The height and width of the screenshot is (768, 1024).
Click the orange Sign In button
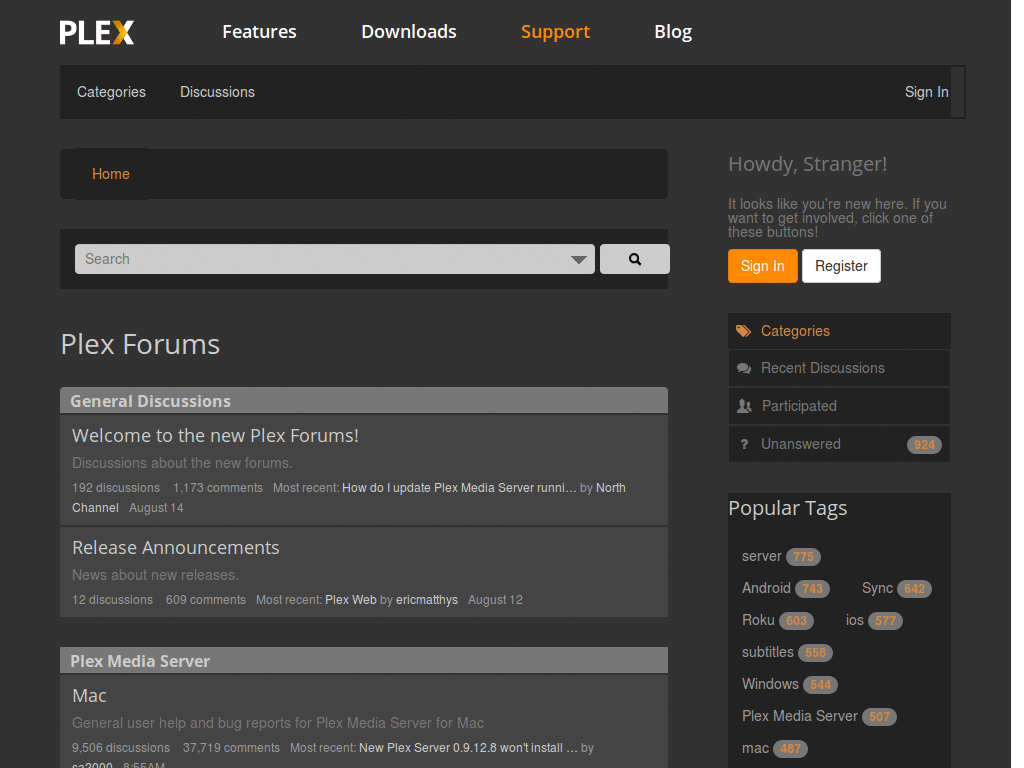coord(763,266)
